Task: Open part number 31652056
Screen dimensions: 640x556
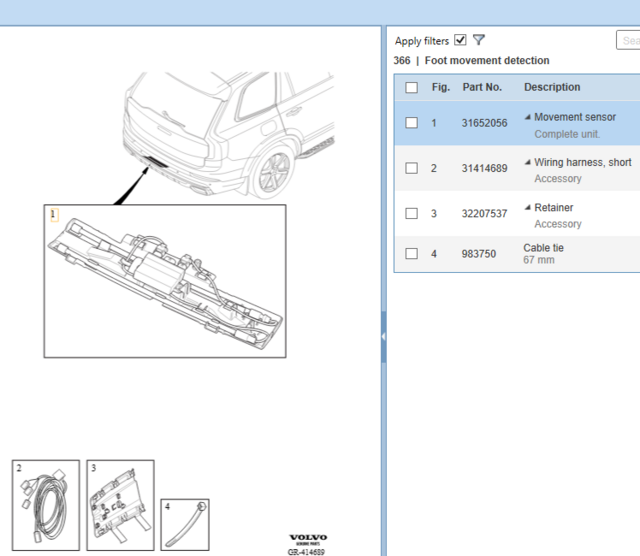Action: pos(484,123)
